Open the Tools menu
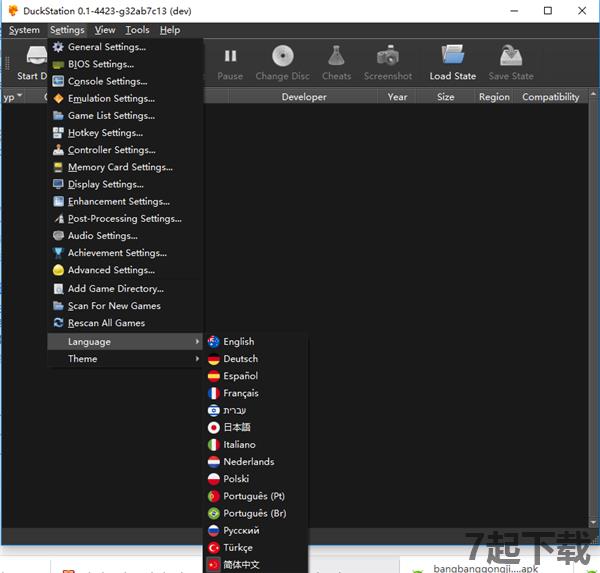Image resolution: width=600 pixels, height=573 pixels. (x=137, y=30)
